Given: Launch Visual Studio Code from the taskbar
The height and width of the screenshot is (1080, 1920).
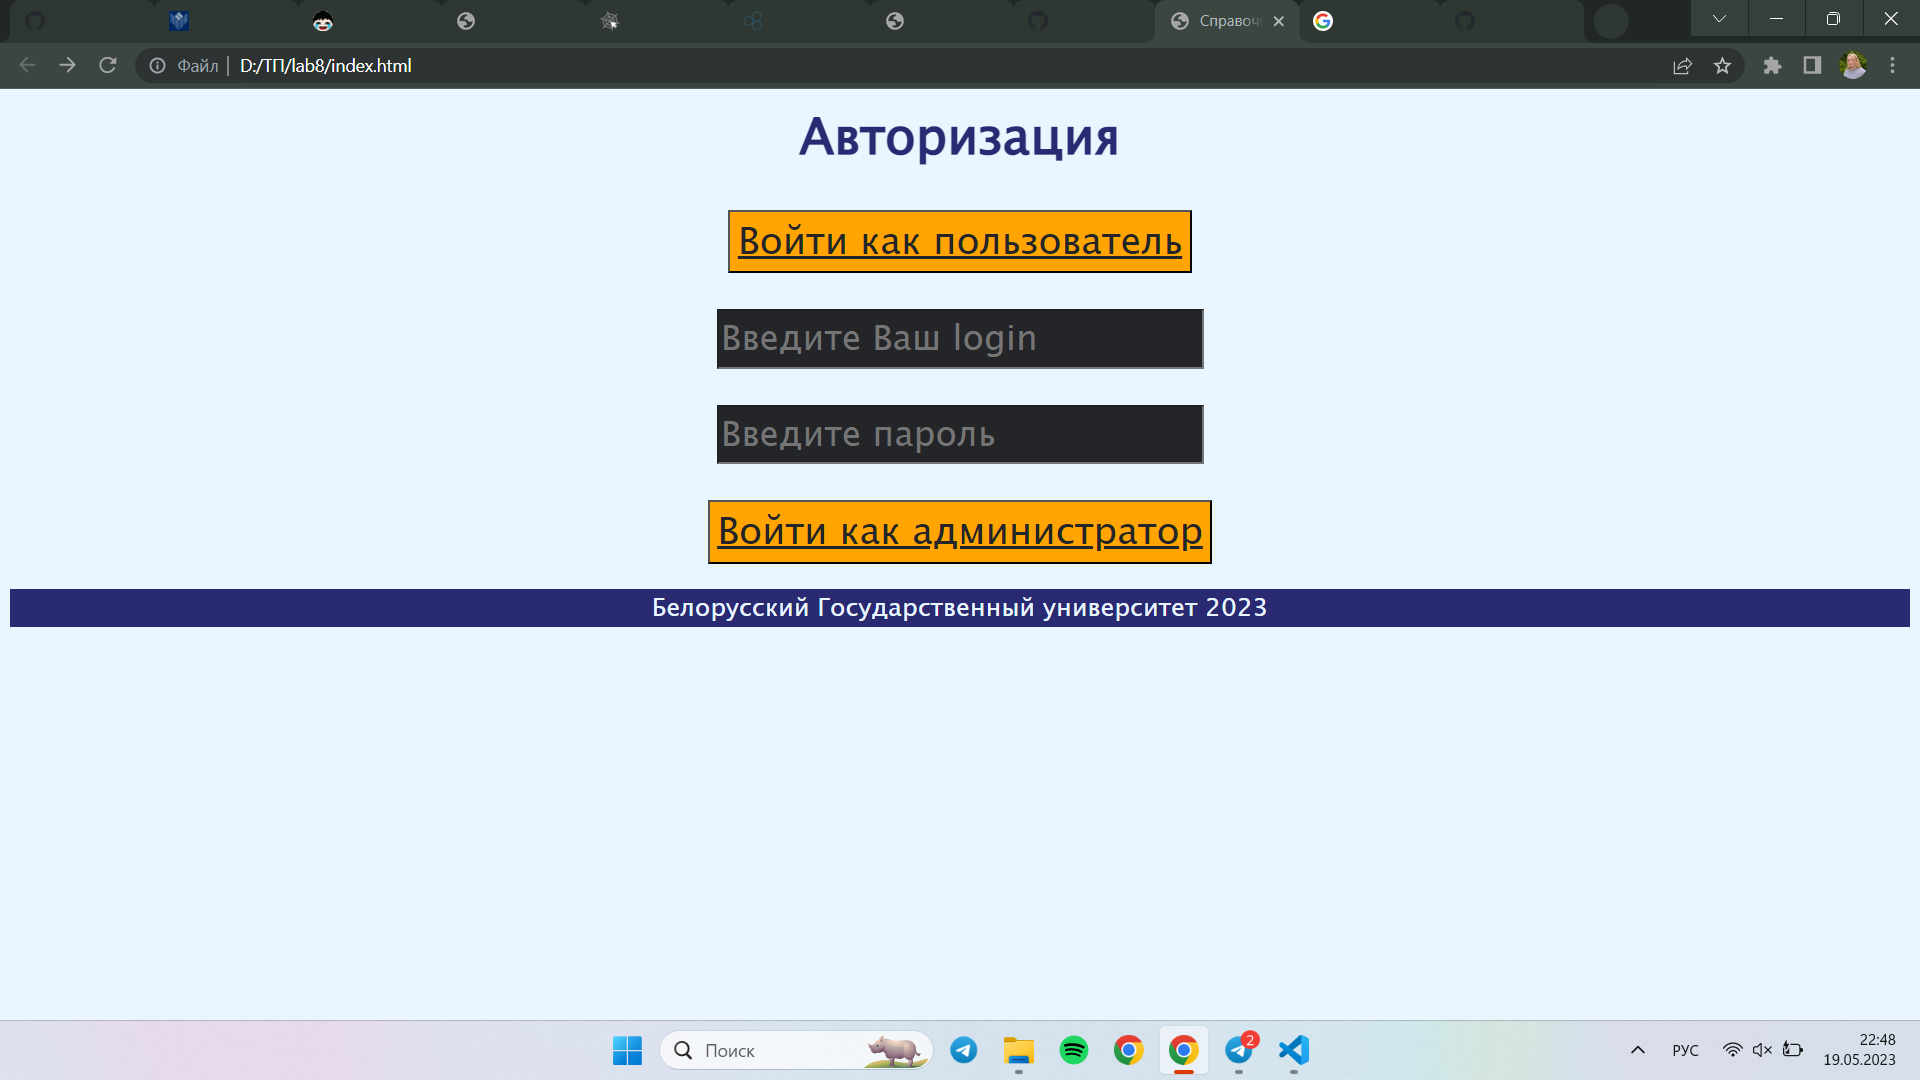Looking at the screenshot, I should pyautogui.click(x=1293, y=1051).
